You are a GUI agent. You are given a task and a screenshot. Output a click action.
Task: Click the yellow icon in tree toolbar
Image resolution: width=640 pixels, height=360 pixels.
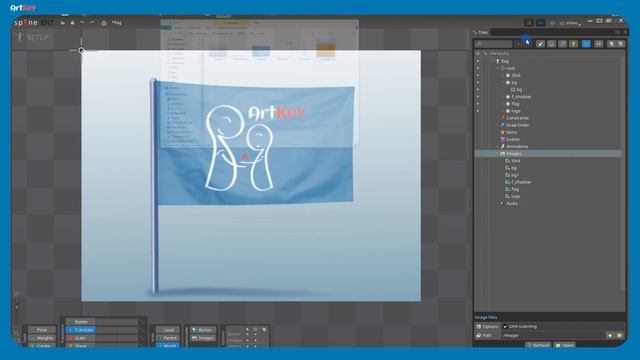tap(573, 44)
